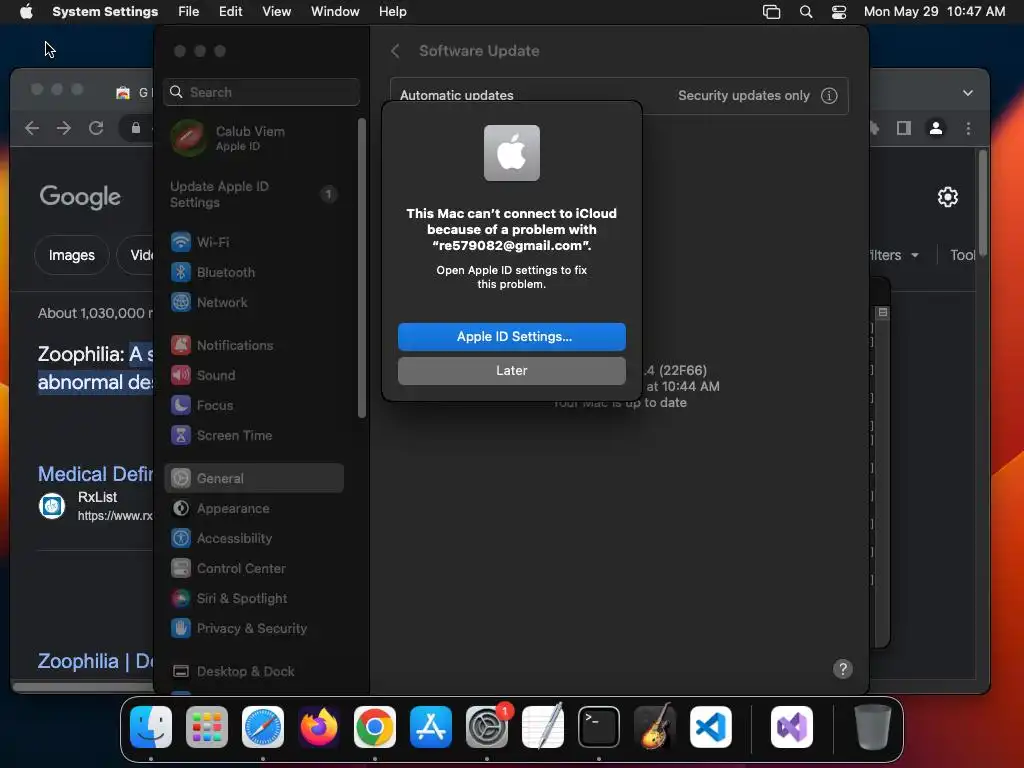Select Privacy & Security icon in sidebar
This screenshot has width=1024, height=768.
coord(181,628)
